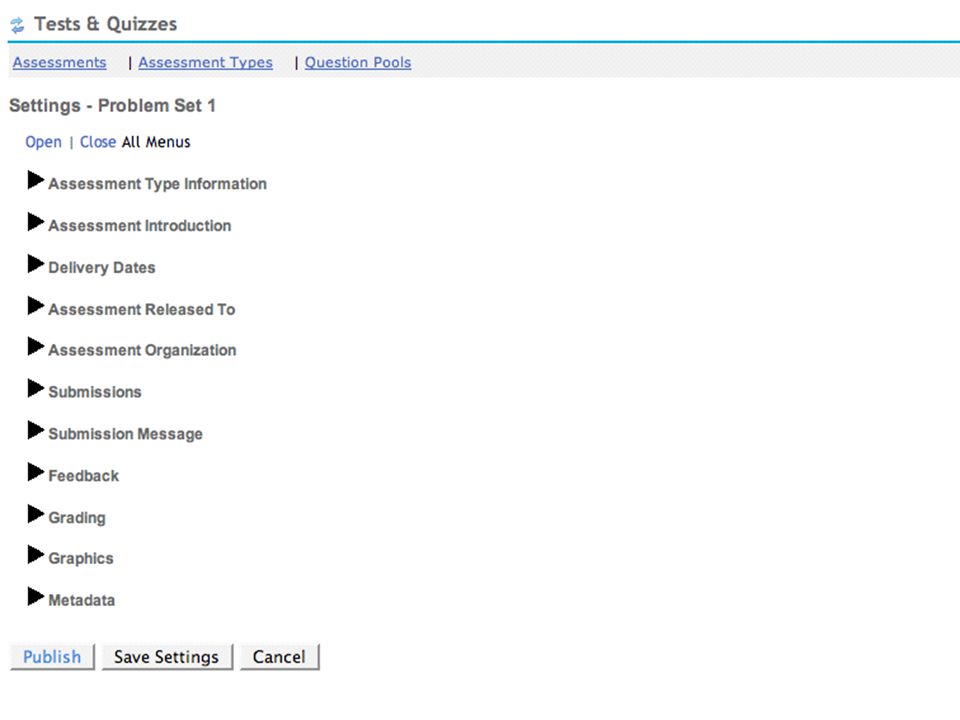Click the Tests & Quizzes title
Viewport: 960px width, 720px height.
tap(105, 24)
